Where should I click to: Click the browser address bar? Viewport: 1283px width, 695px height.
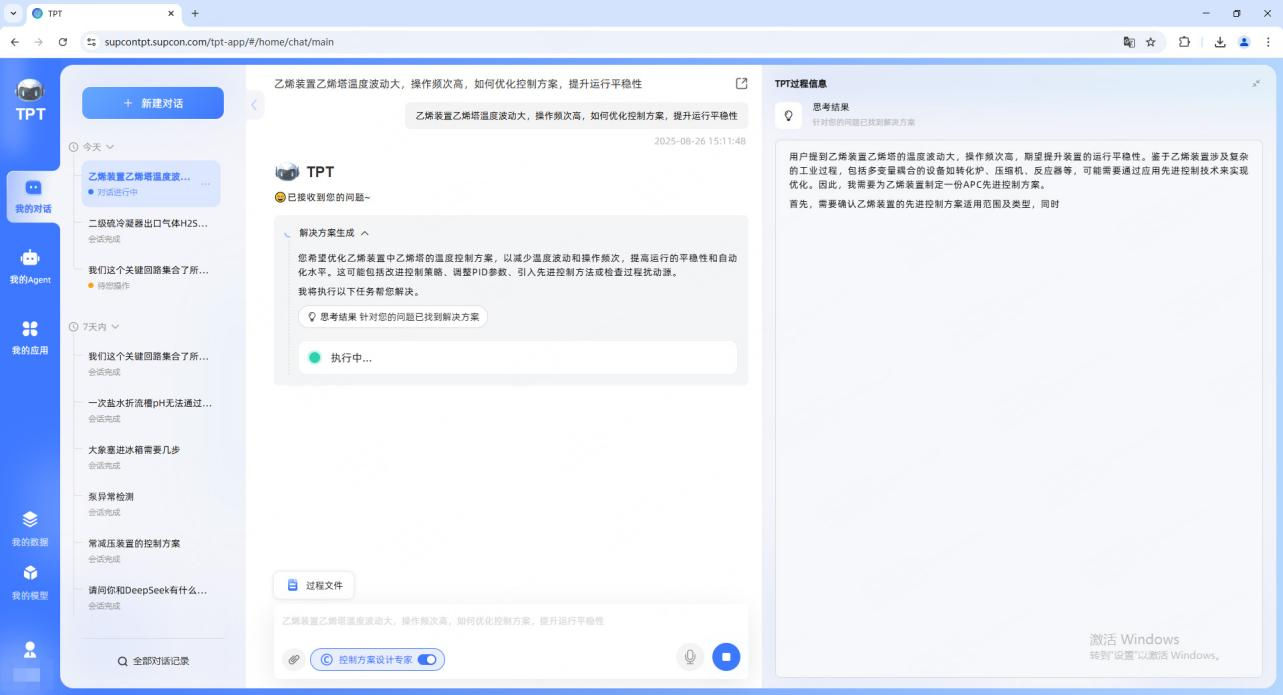[600, 42]
